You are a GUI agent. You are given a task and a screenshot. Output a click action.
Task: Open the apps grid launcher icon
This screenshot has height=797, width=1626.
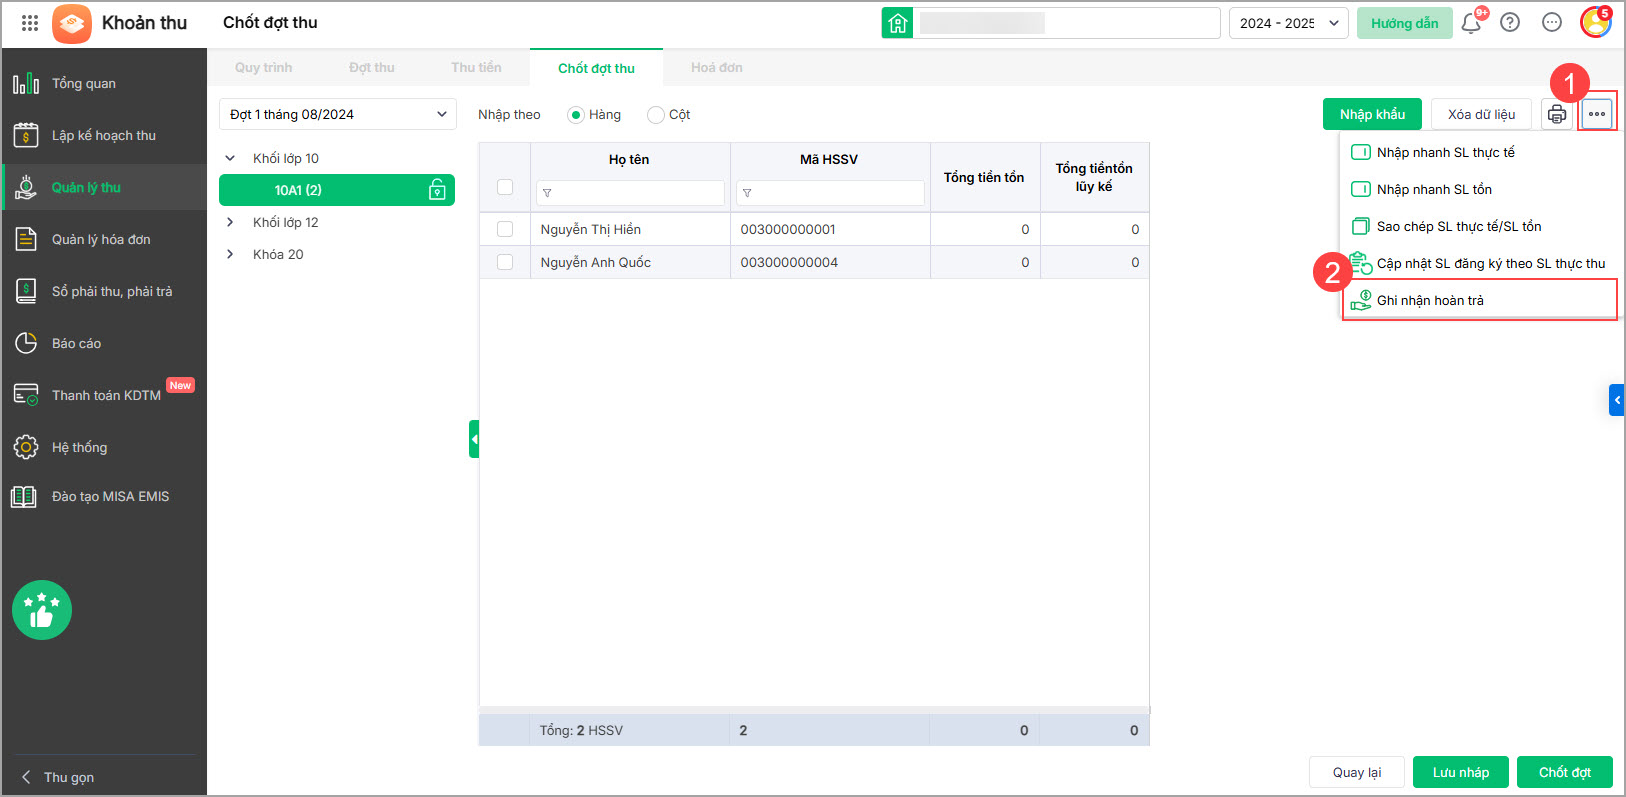(30, 23)
